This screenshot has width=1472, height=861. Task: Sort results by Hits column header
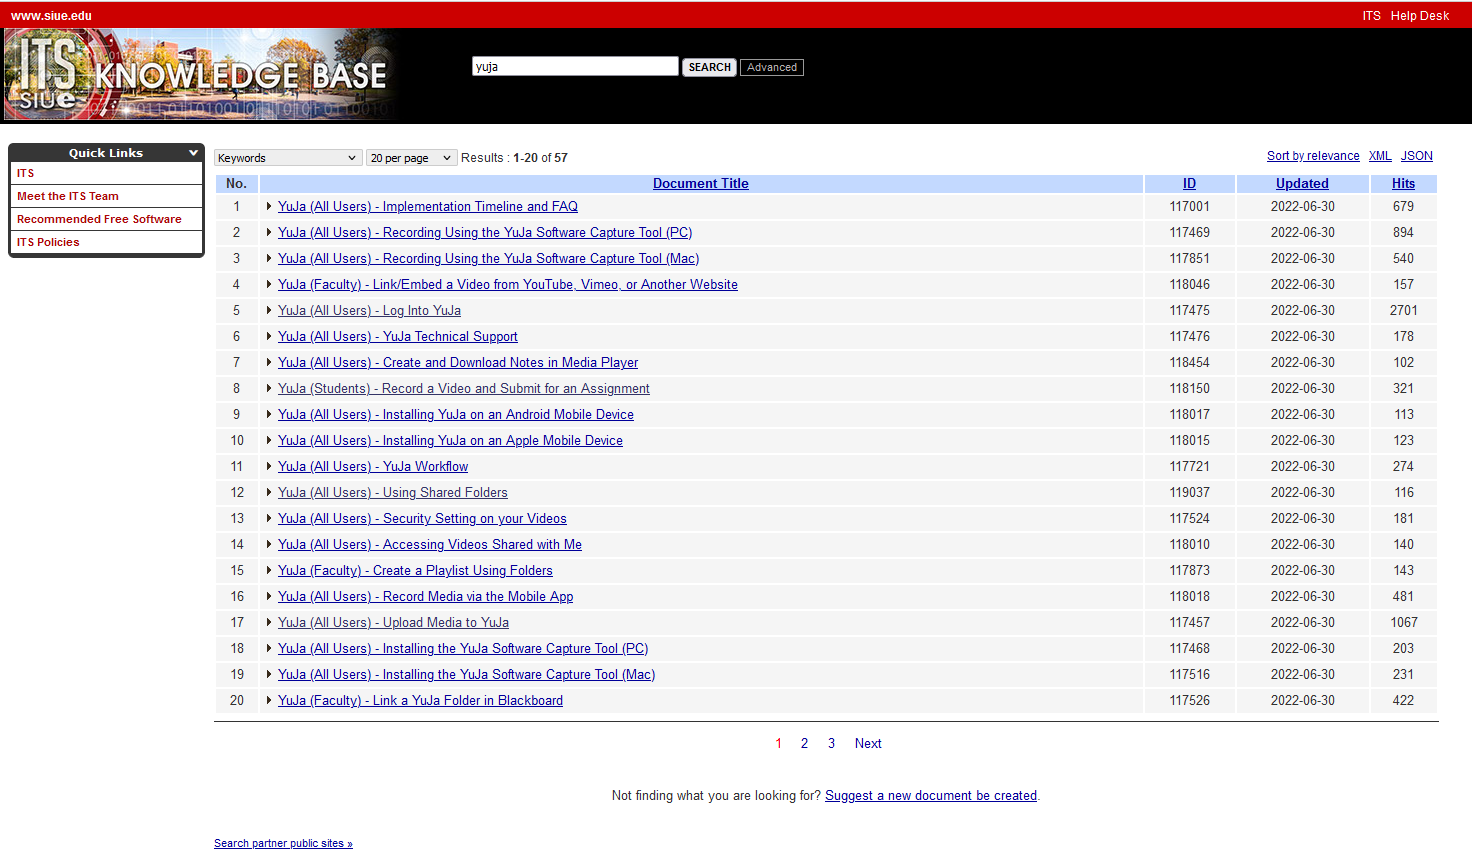(1403, 184)
